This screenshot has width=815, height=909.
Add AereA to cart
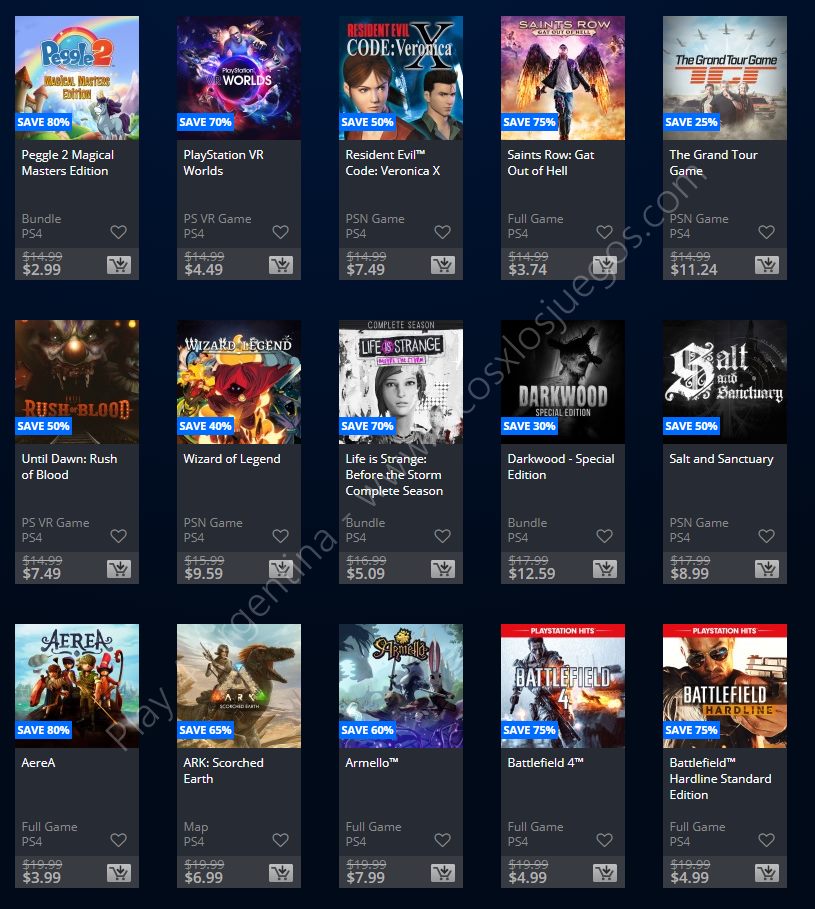[x=119, y=873]
